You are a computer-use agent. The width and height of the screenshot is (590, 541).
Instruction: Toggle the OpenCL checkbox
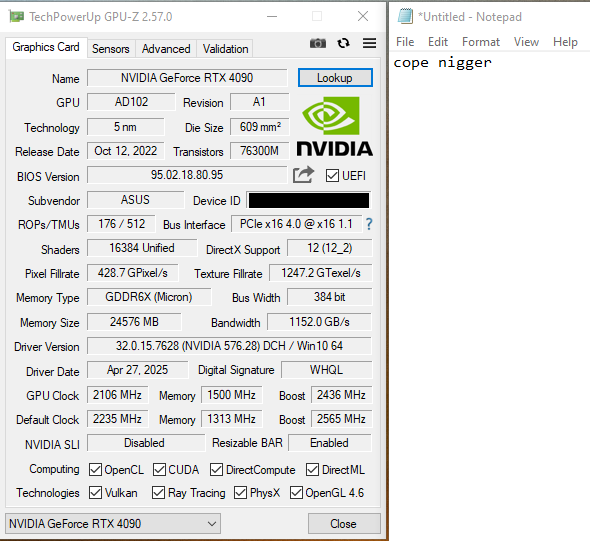[95, 470]
